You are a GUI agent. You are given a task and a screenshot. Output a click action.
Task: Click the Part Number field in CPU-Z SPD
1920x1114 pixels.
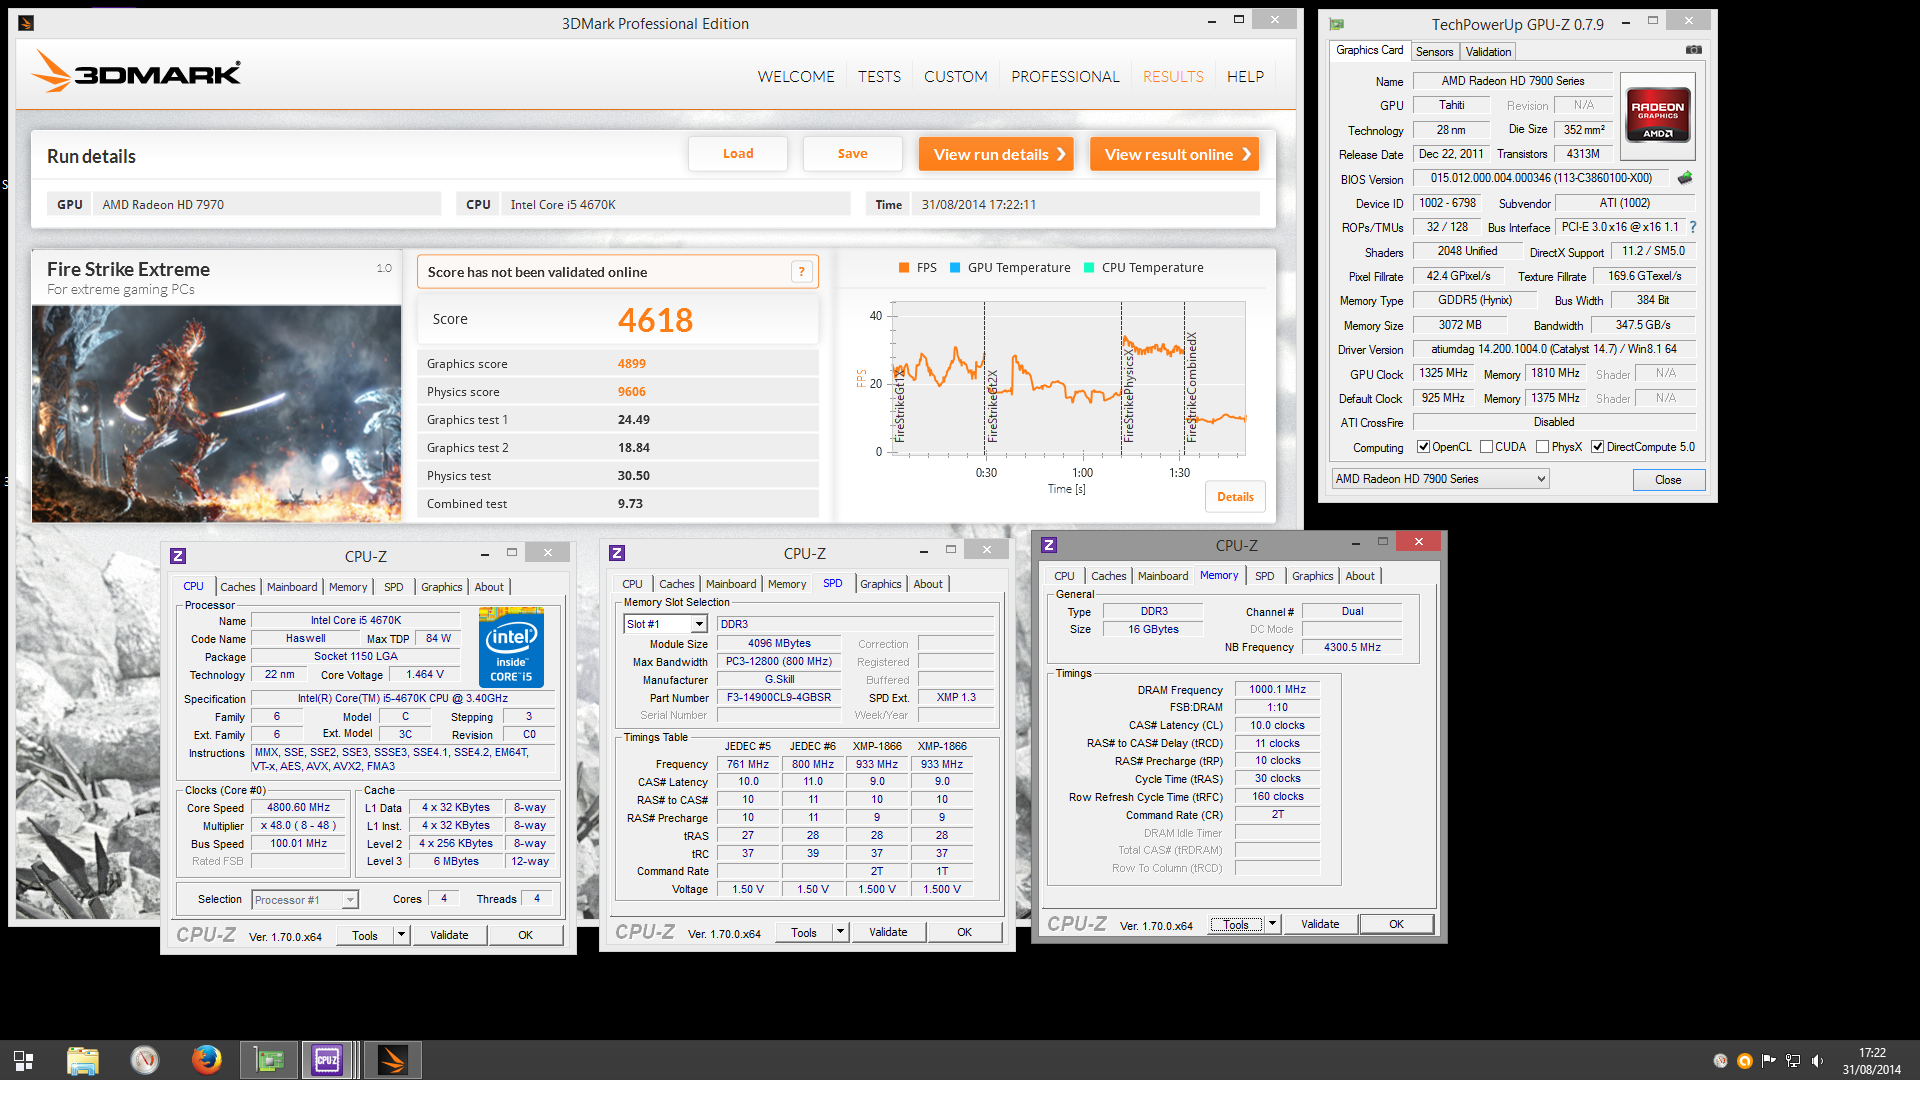779,698
